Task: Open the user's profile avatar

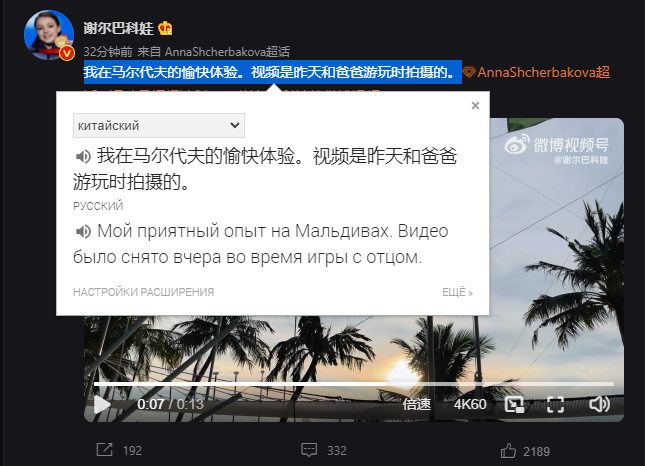Action: [49, 35]
